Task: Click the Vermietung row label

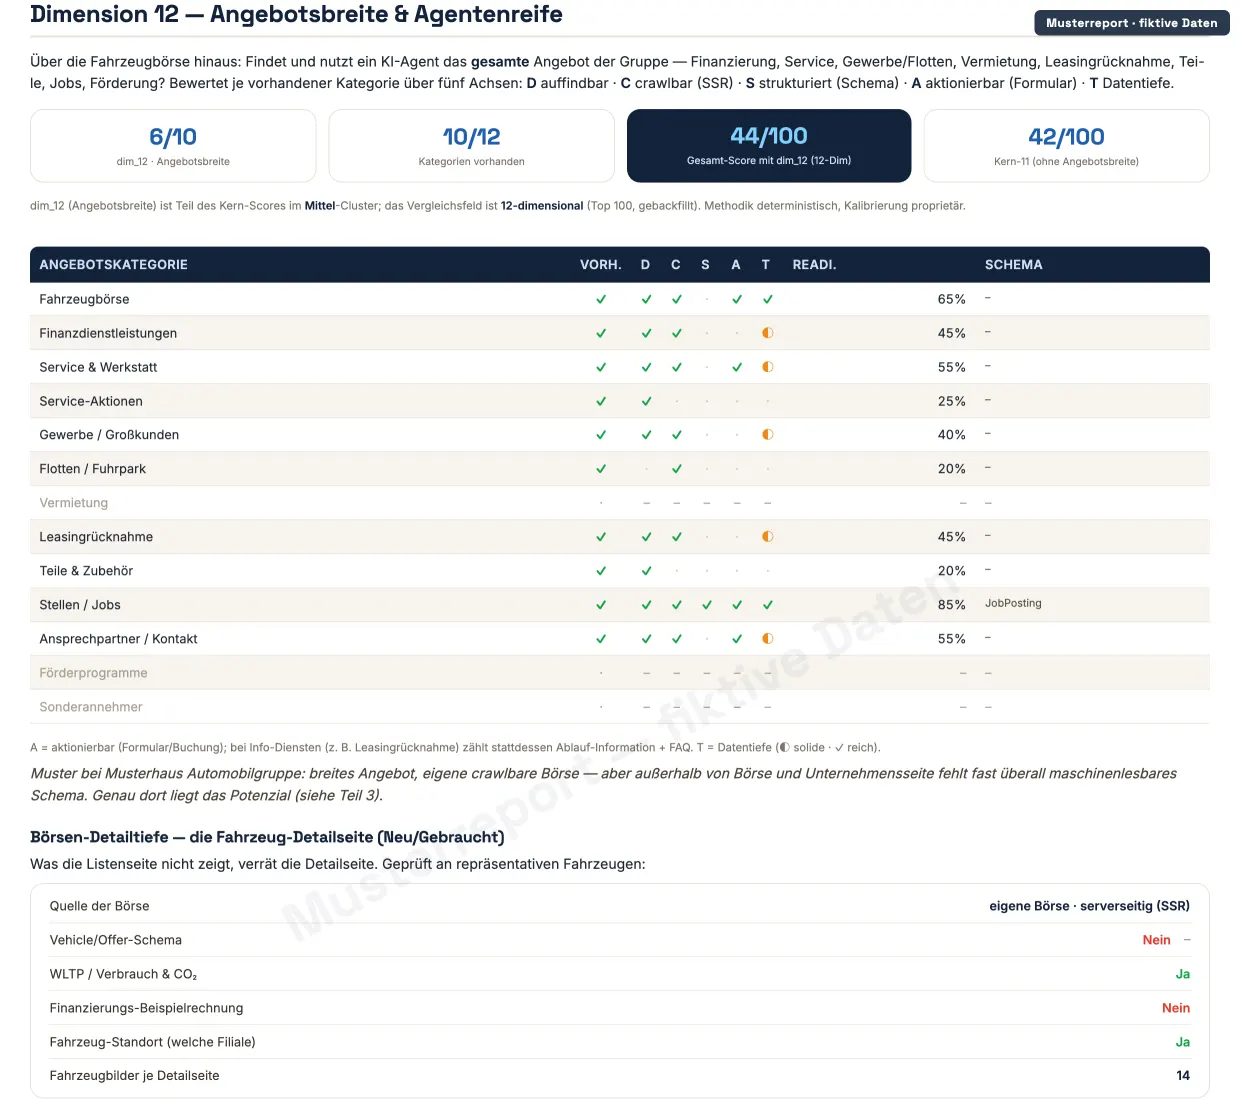Action: [x=74, y=503]
